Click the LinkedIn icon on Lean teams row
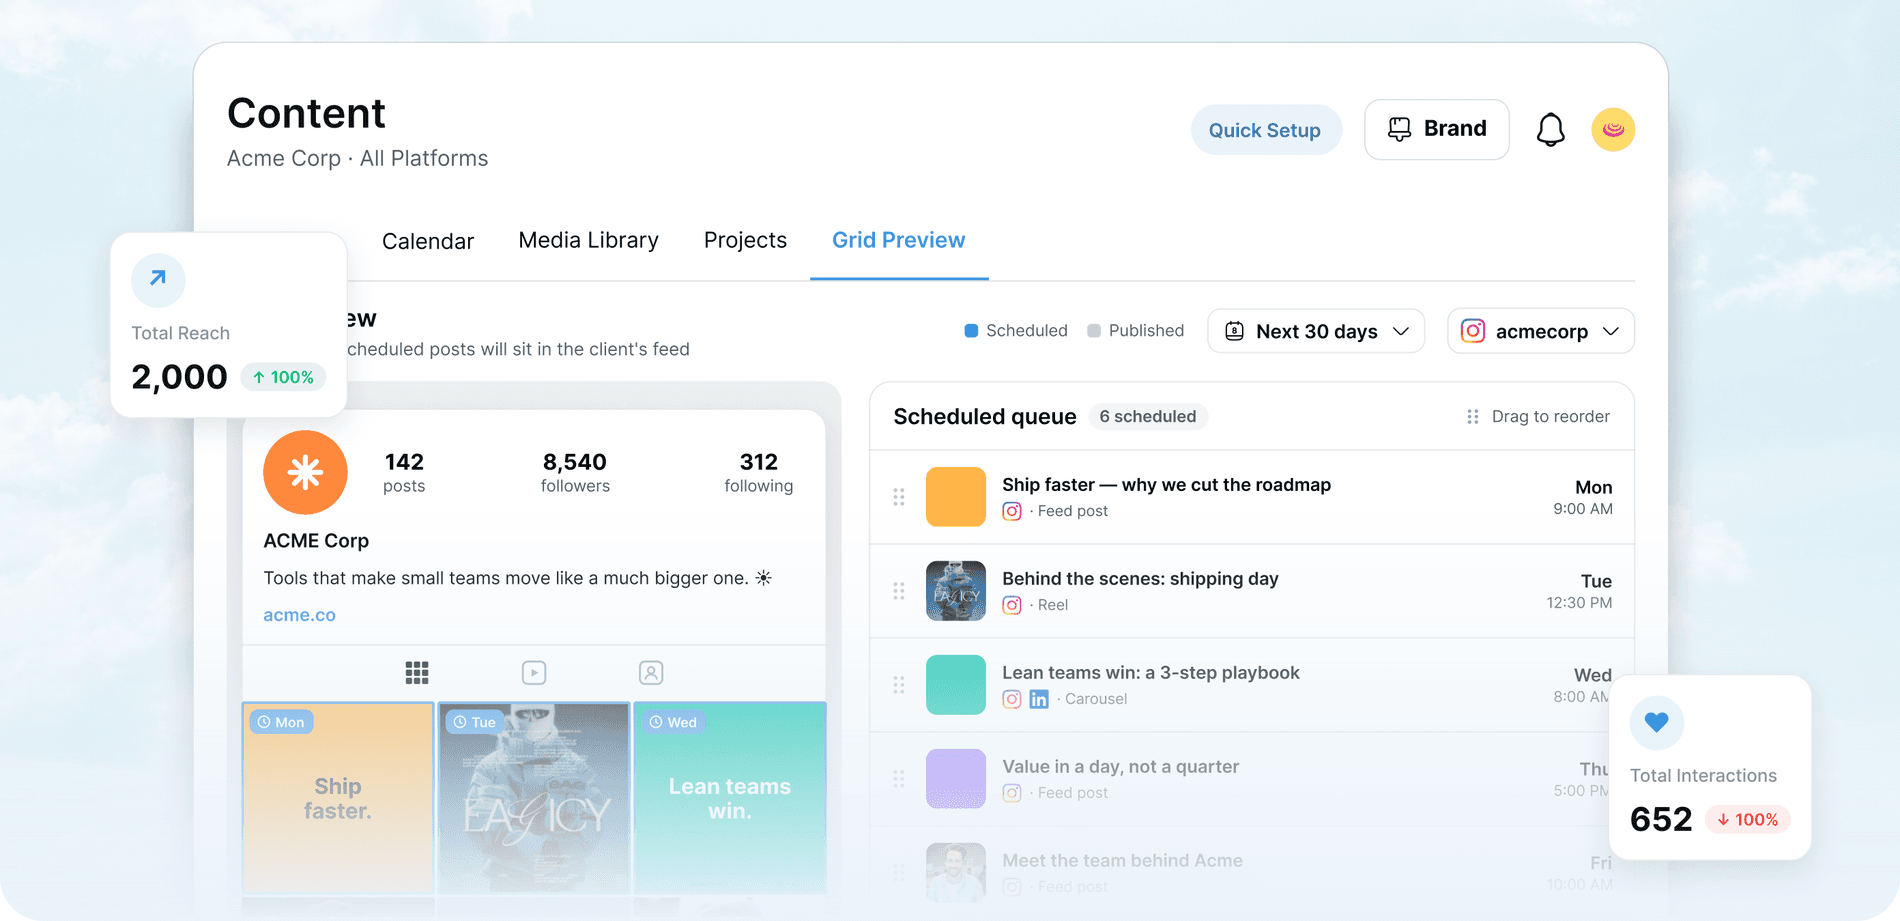 (x=1039, y=699)
